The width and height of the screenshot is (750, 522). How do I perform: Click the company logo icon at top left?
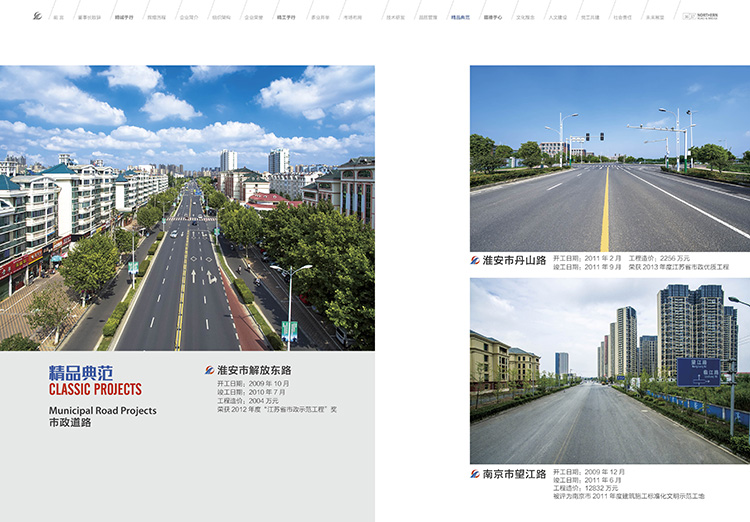37,17
